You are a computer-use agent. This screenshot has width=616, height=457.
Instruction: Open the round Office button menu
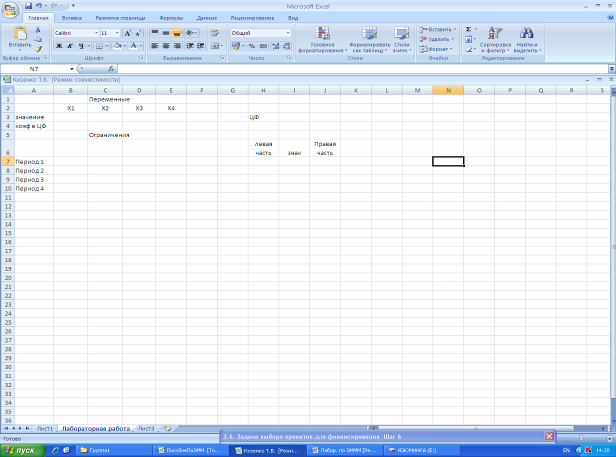[10, 10]
